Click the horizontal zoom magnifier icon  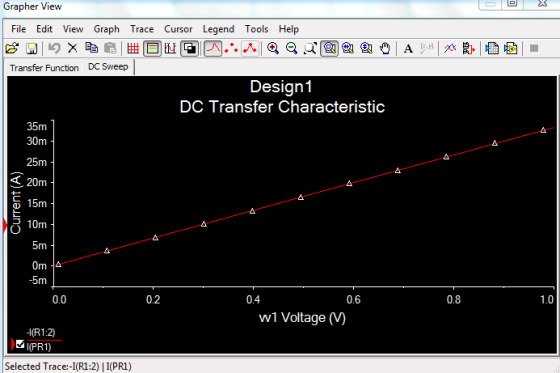point(348,48)
